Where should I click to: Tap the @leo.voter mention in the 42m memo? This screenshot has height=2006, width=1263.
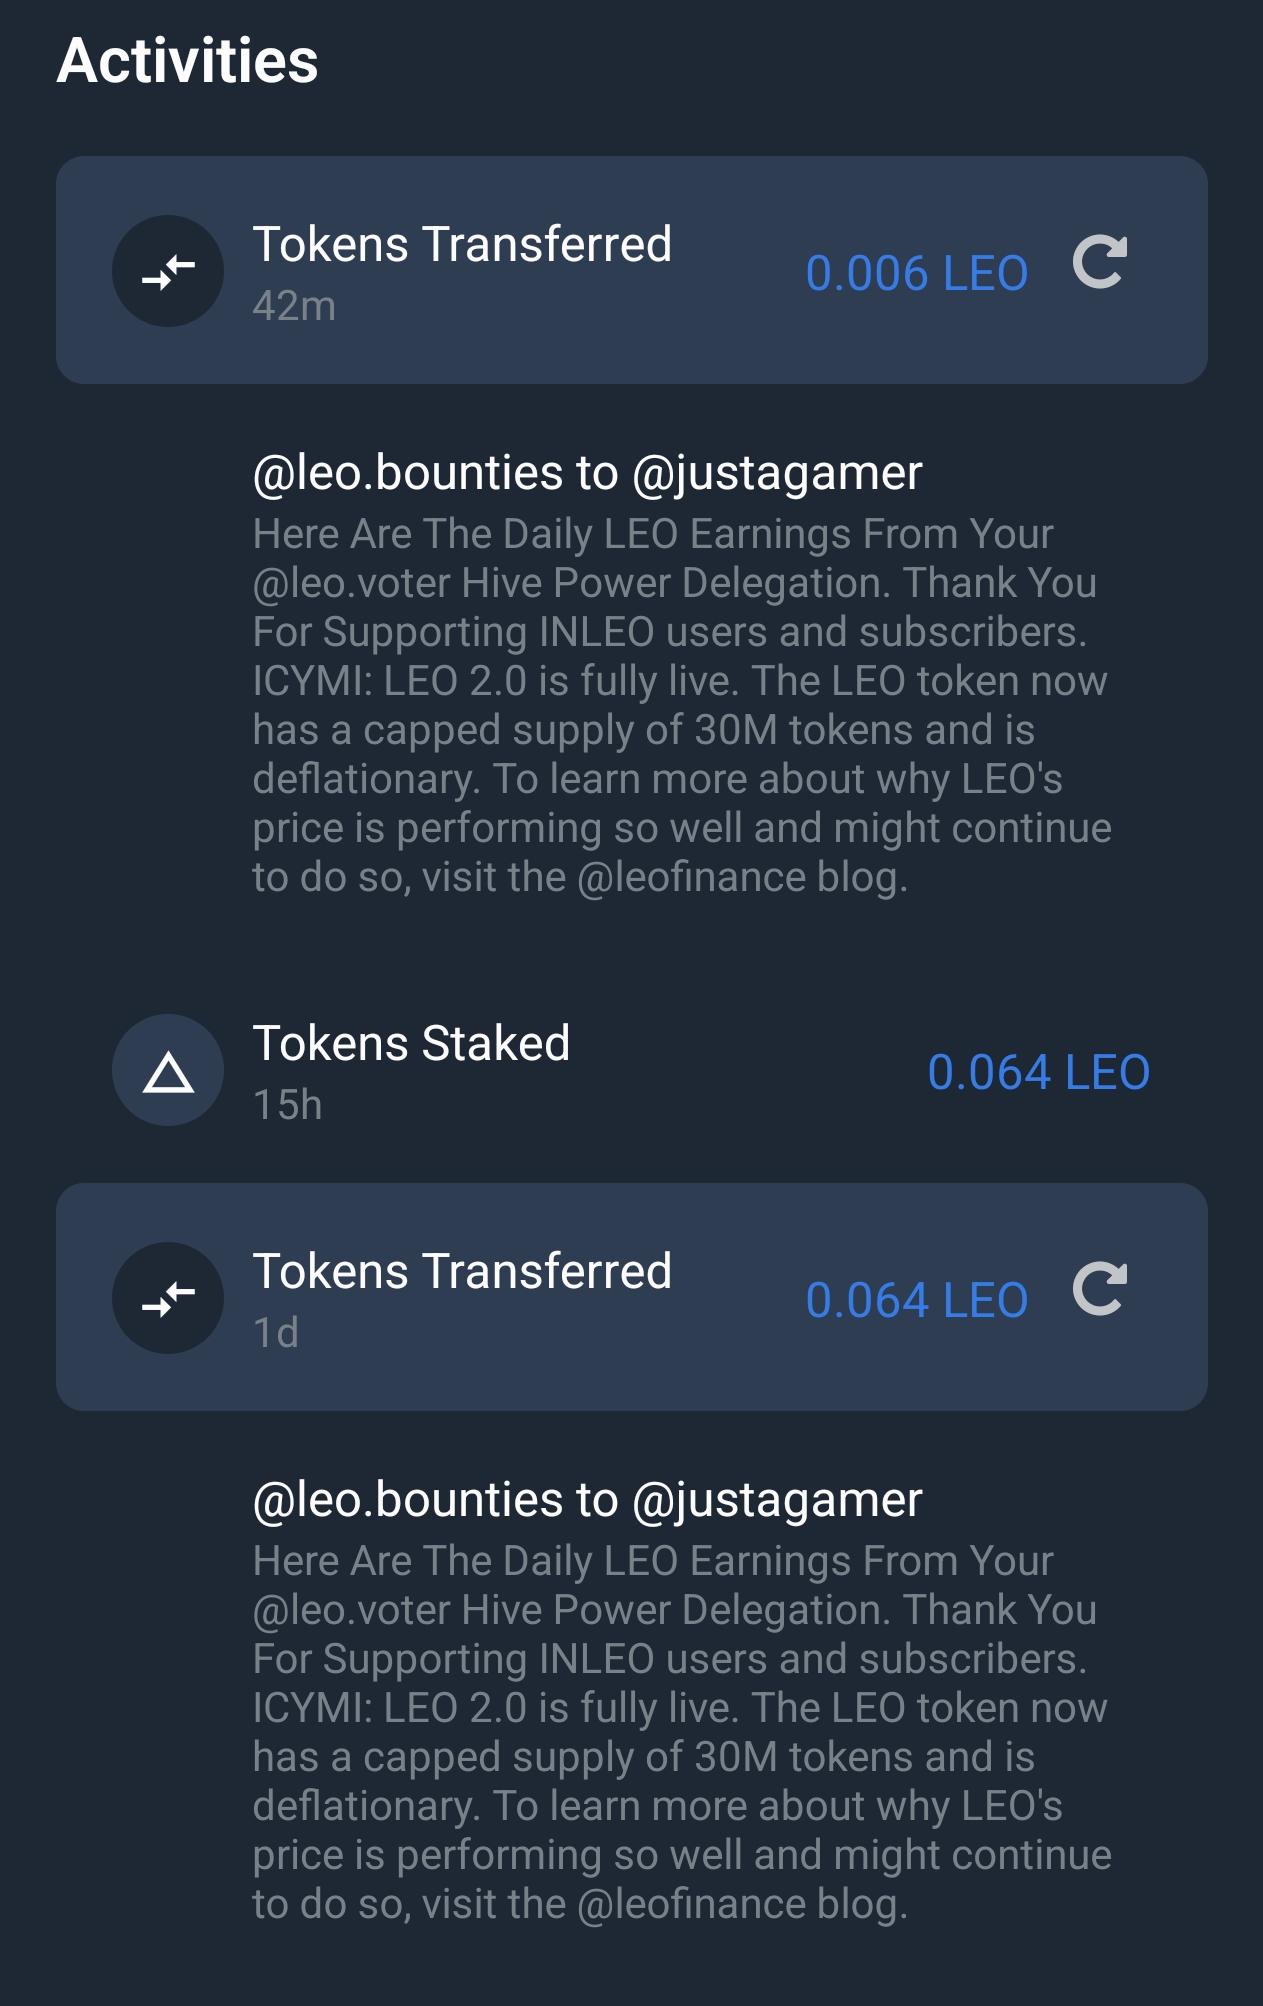353,583
